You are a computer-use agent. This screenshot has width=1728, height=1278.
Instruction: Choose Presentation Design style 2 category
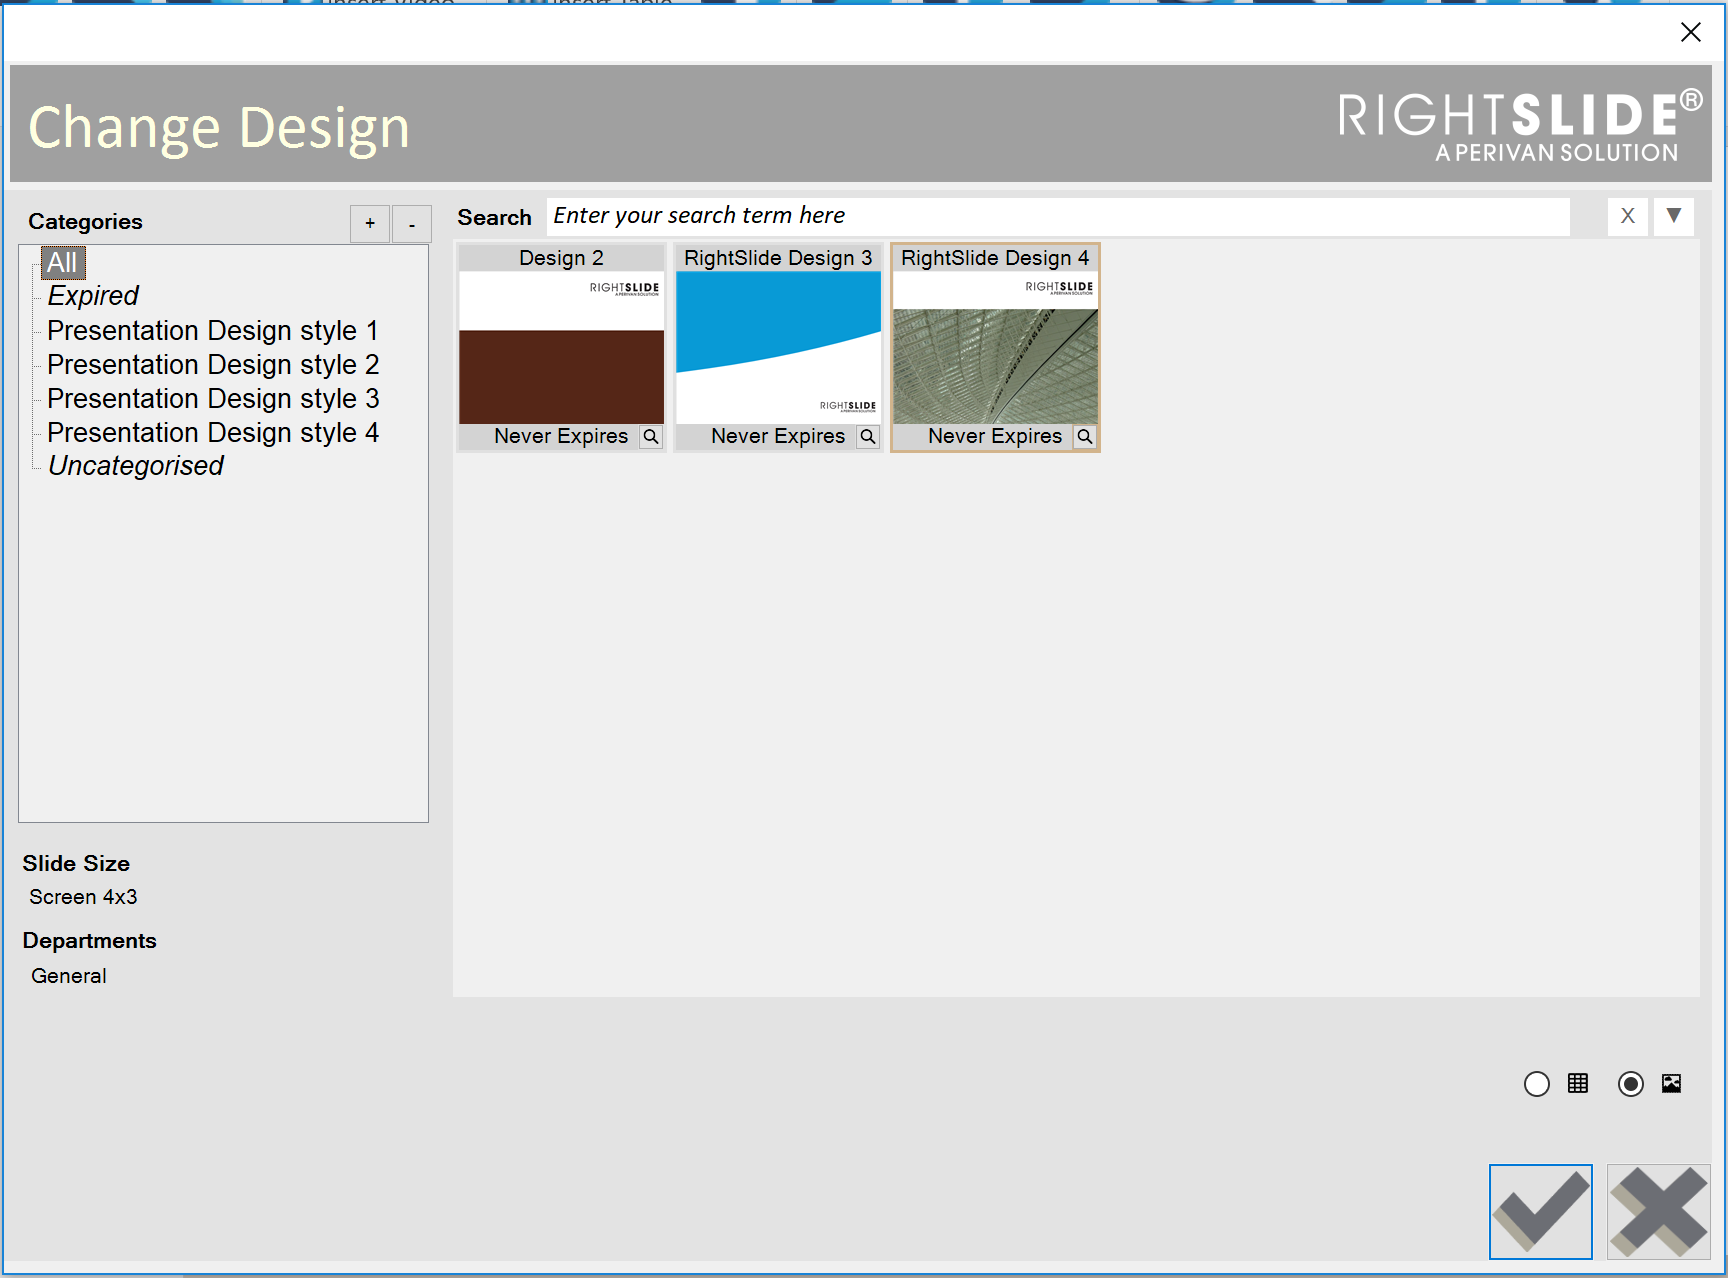pos(213,364)
